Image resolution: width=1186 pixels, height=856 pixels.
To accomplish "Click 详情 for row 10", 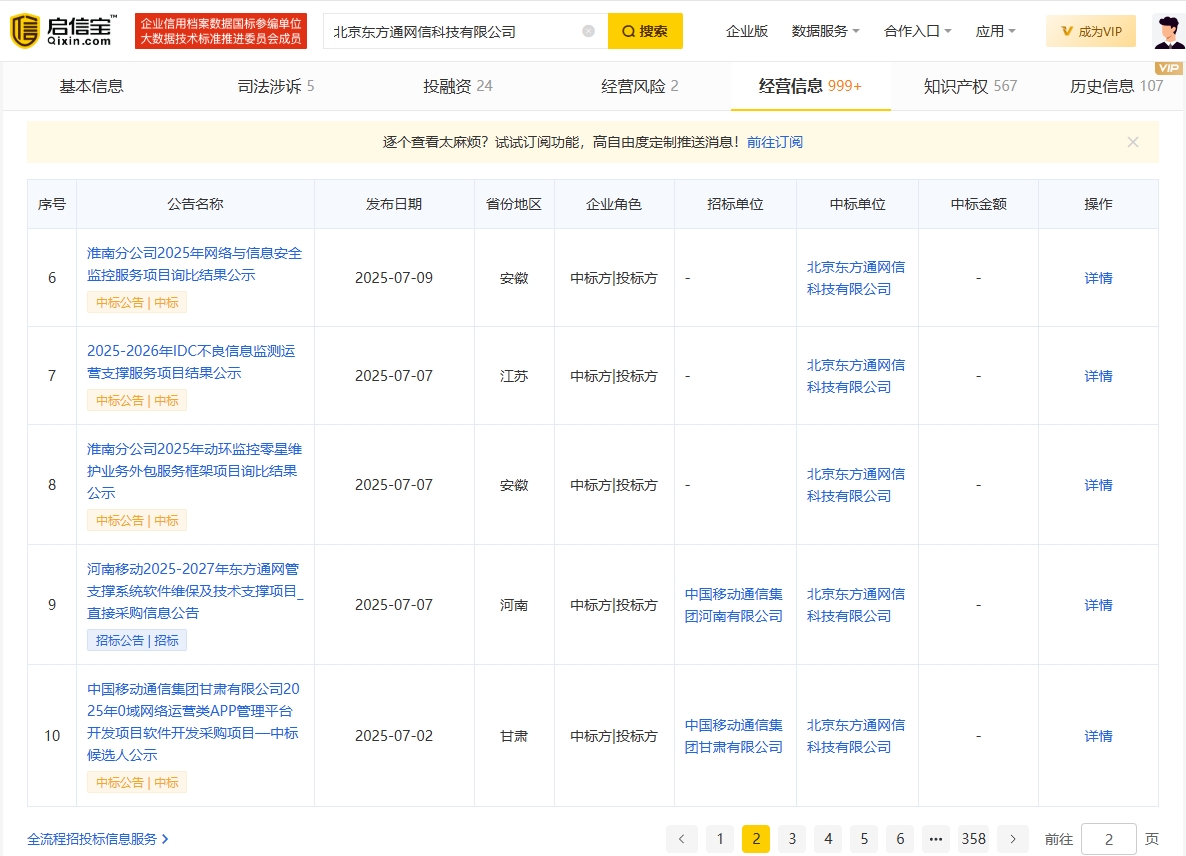I will pyautogui.click(x=1098, y=736).
